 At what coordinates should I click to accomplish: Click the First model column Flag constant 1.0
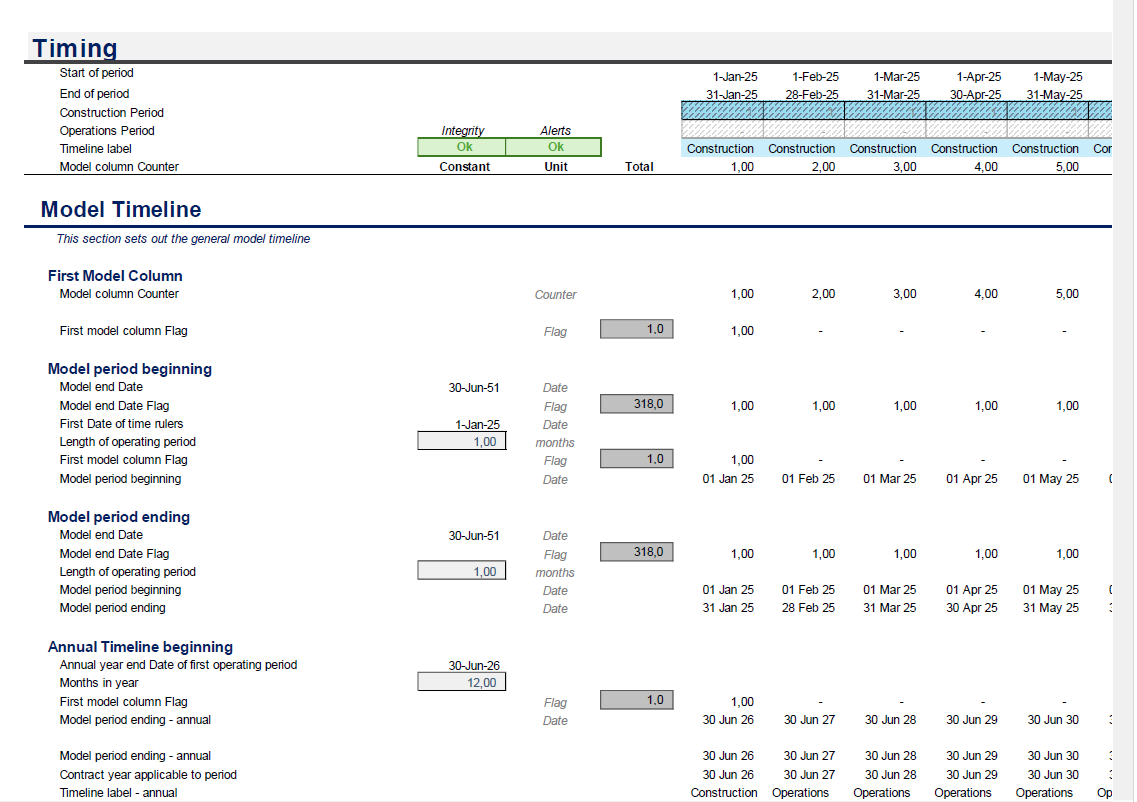637,328
